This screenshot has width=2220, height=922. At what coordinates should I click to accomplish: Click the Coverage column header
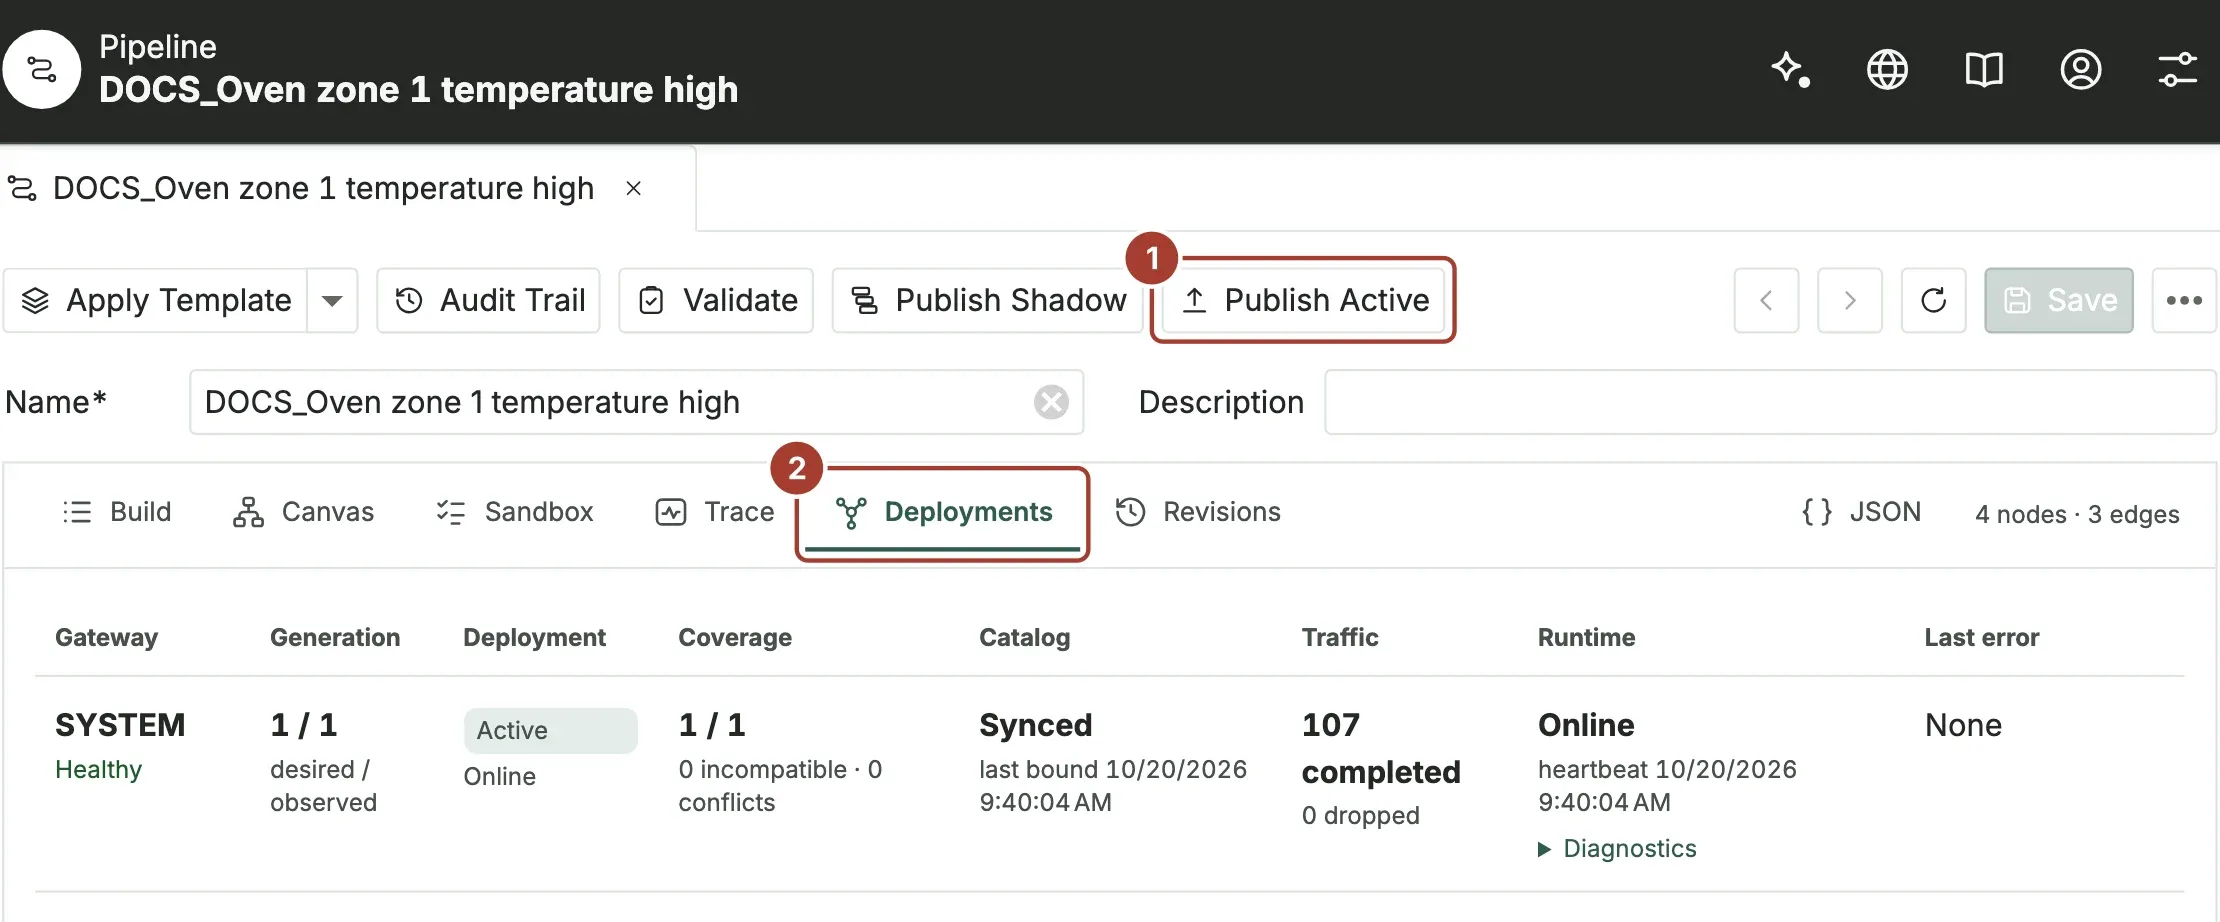(x=735, y=638)
